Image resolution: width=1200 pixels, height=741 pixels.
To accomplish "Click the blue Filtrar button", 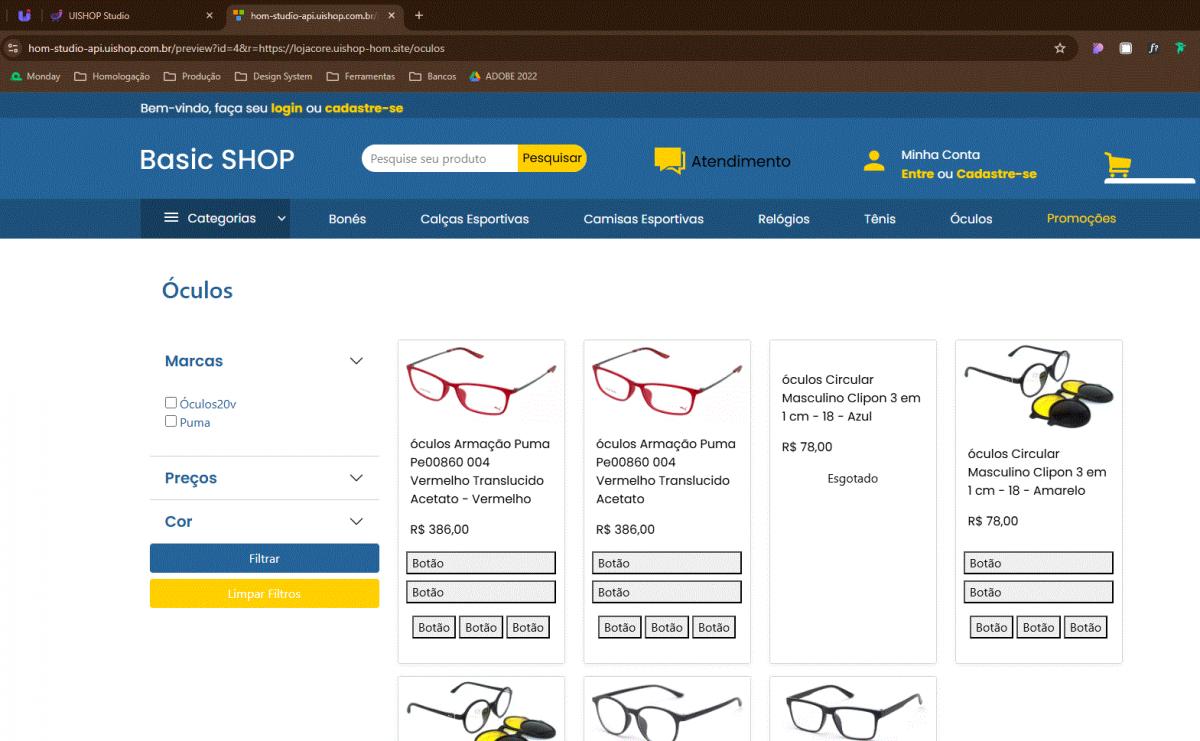I will [x=264, y=558].
